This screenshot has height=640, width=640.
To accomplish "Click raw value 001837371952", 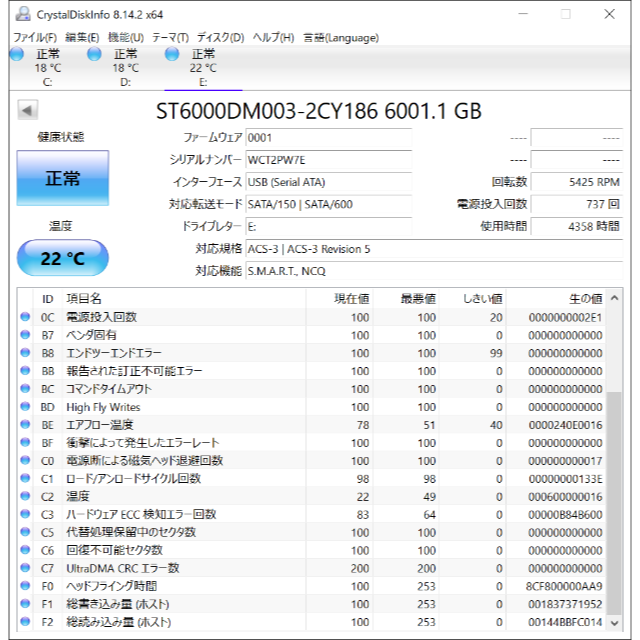I will point(565,604).
